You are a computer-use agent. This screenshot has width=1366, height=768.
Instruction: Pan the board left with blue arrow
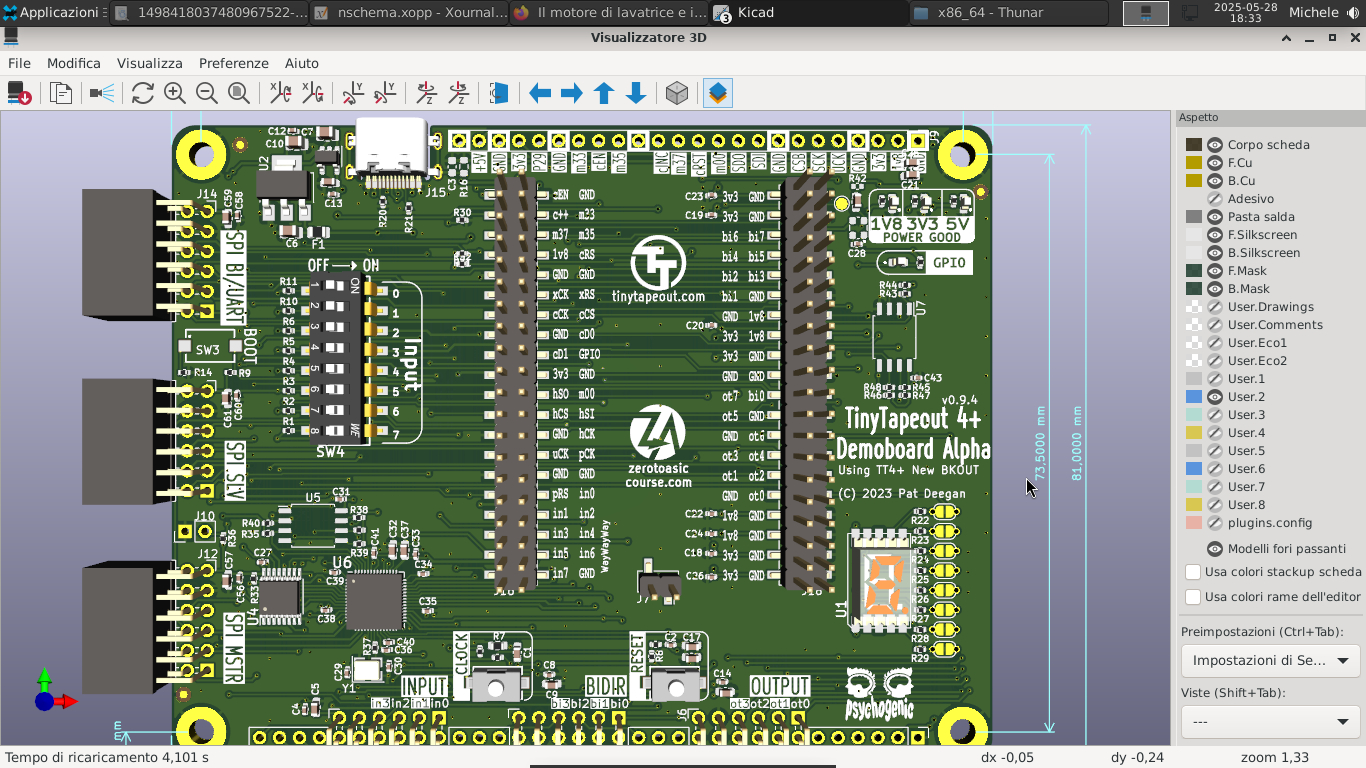pos(540,93)
